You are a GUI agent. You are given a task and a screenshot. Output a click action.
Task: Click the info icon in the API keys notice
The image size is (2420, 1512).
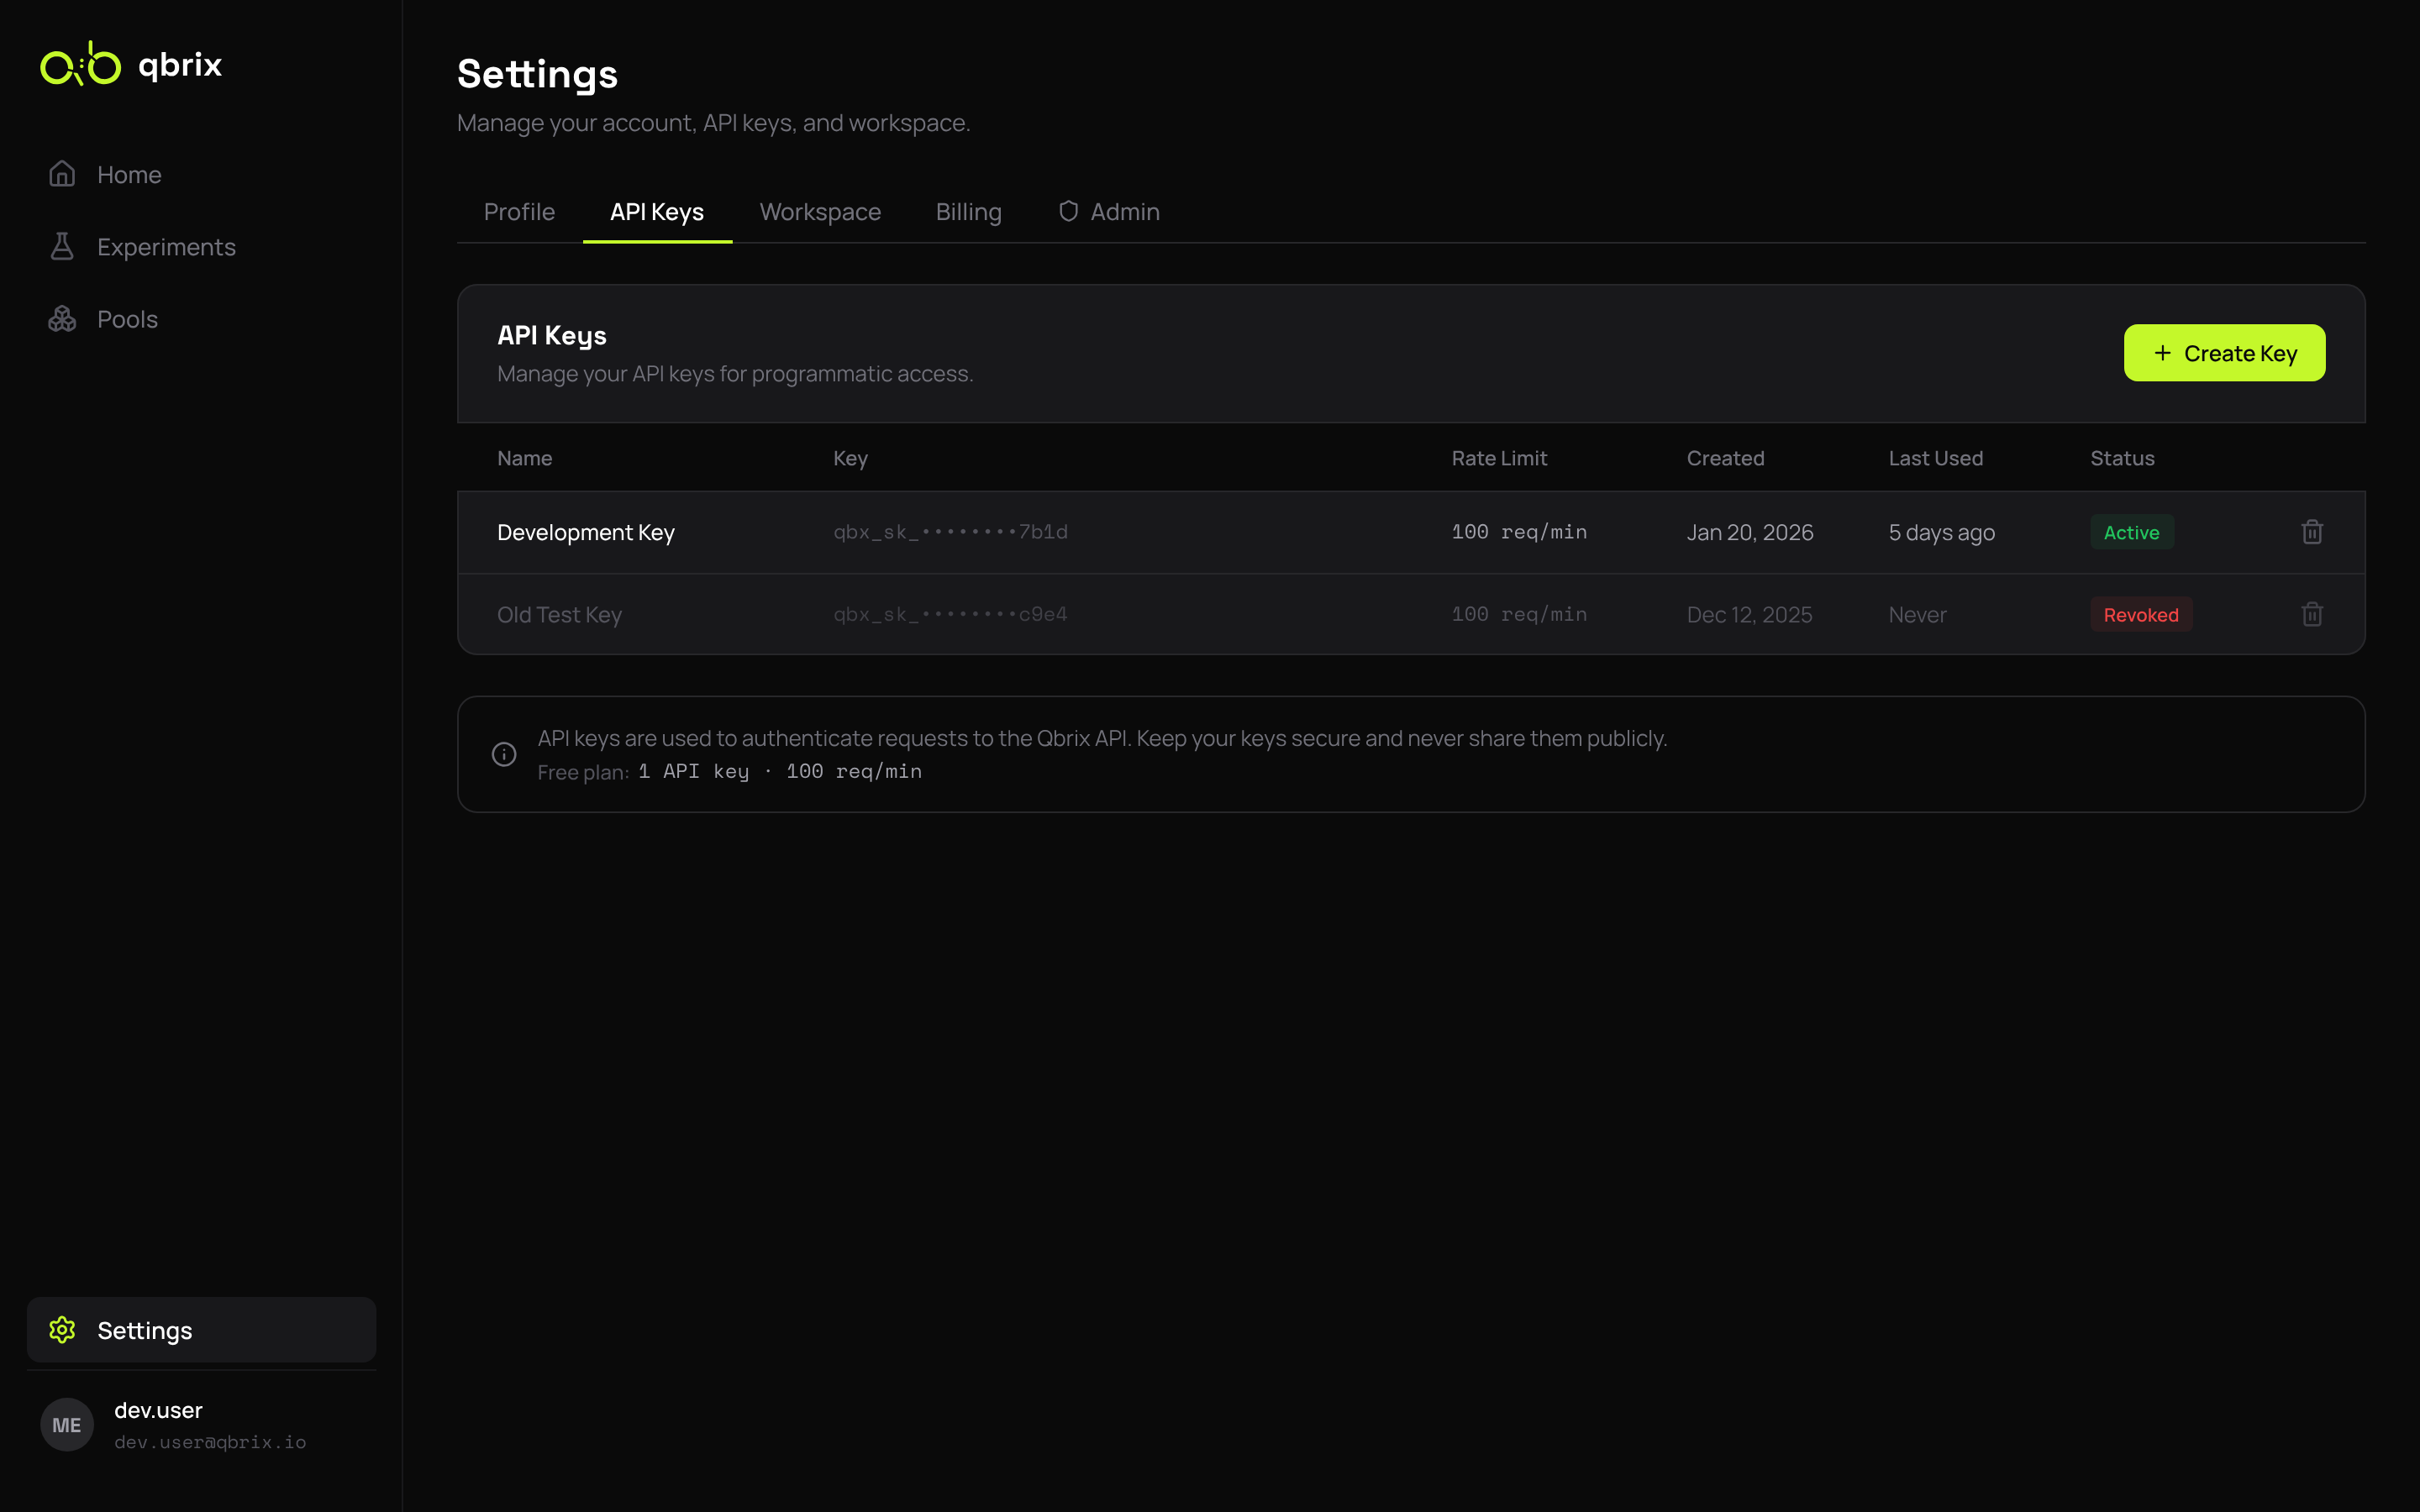[x=503, y=753]
